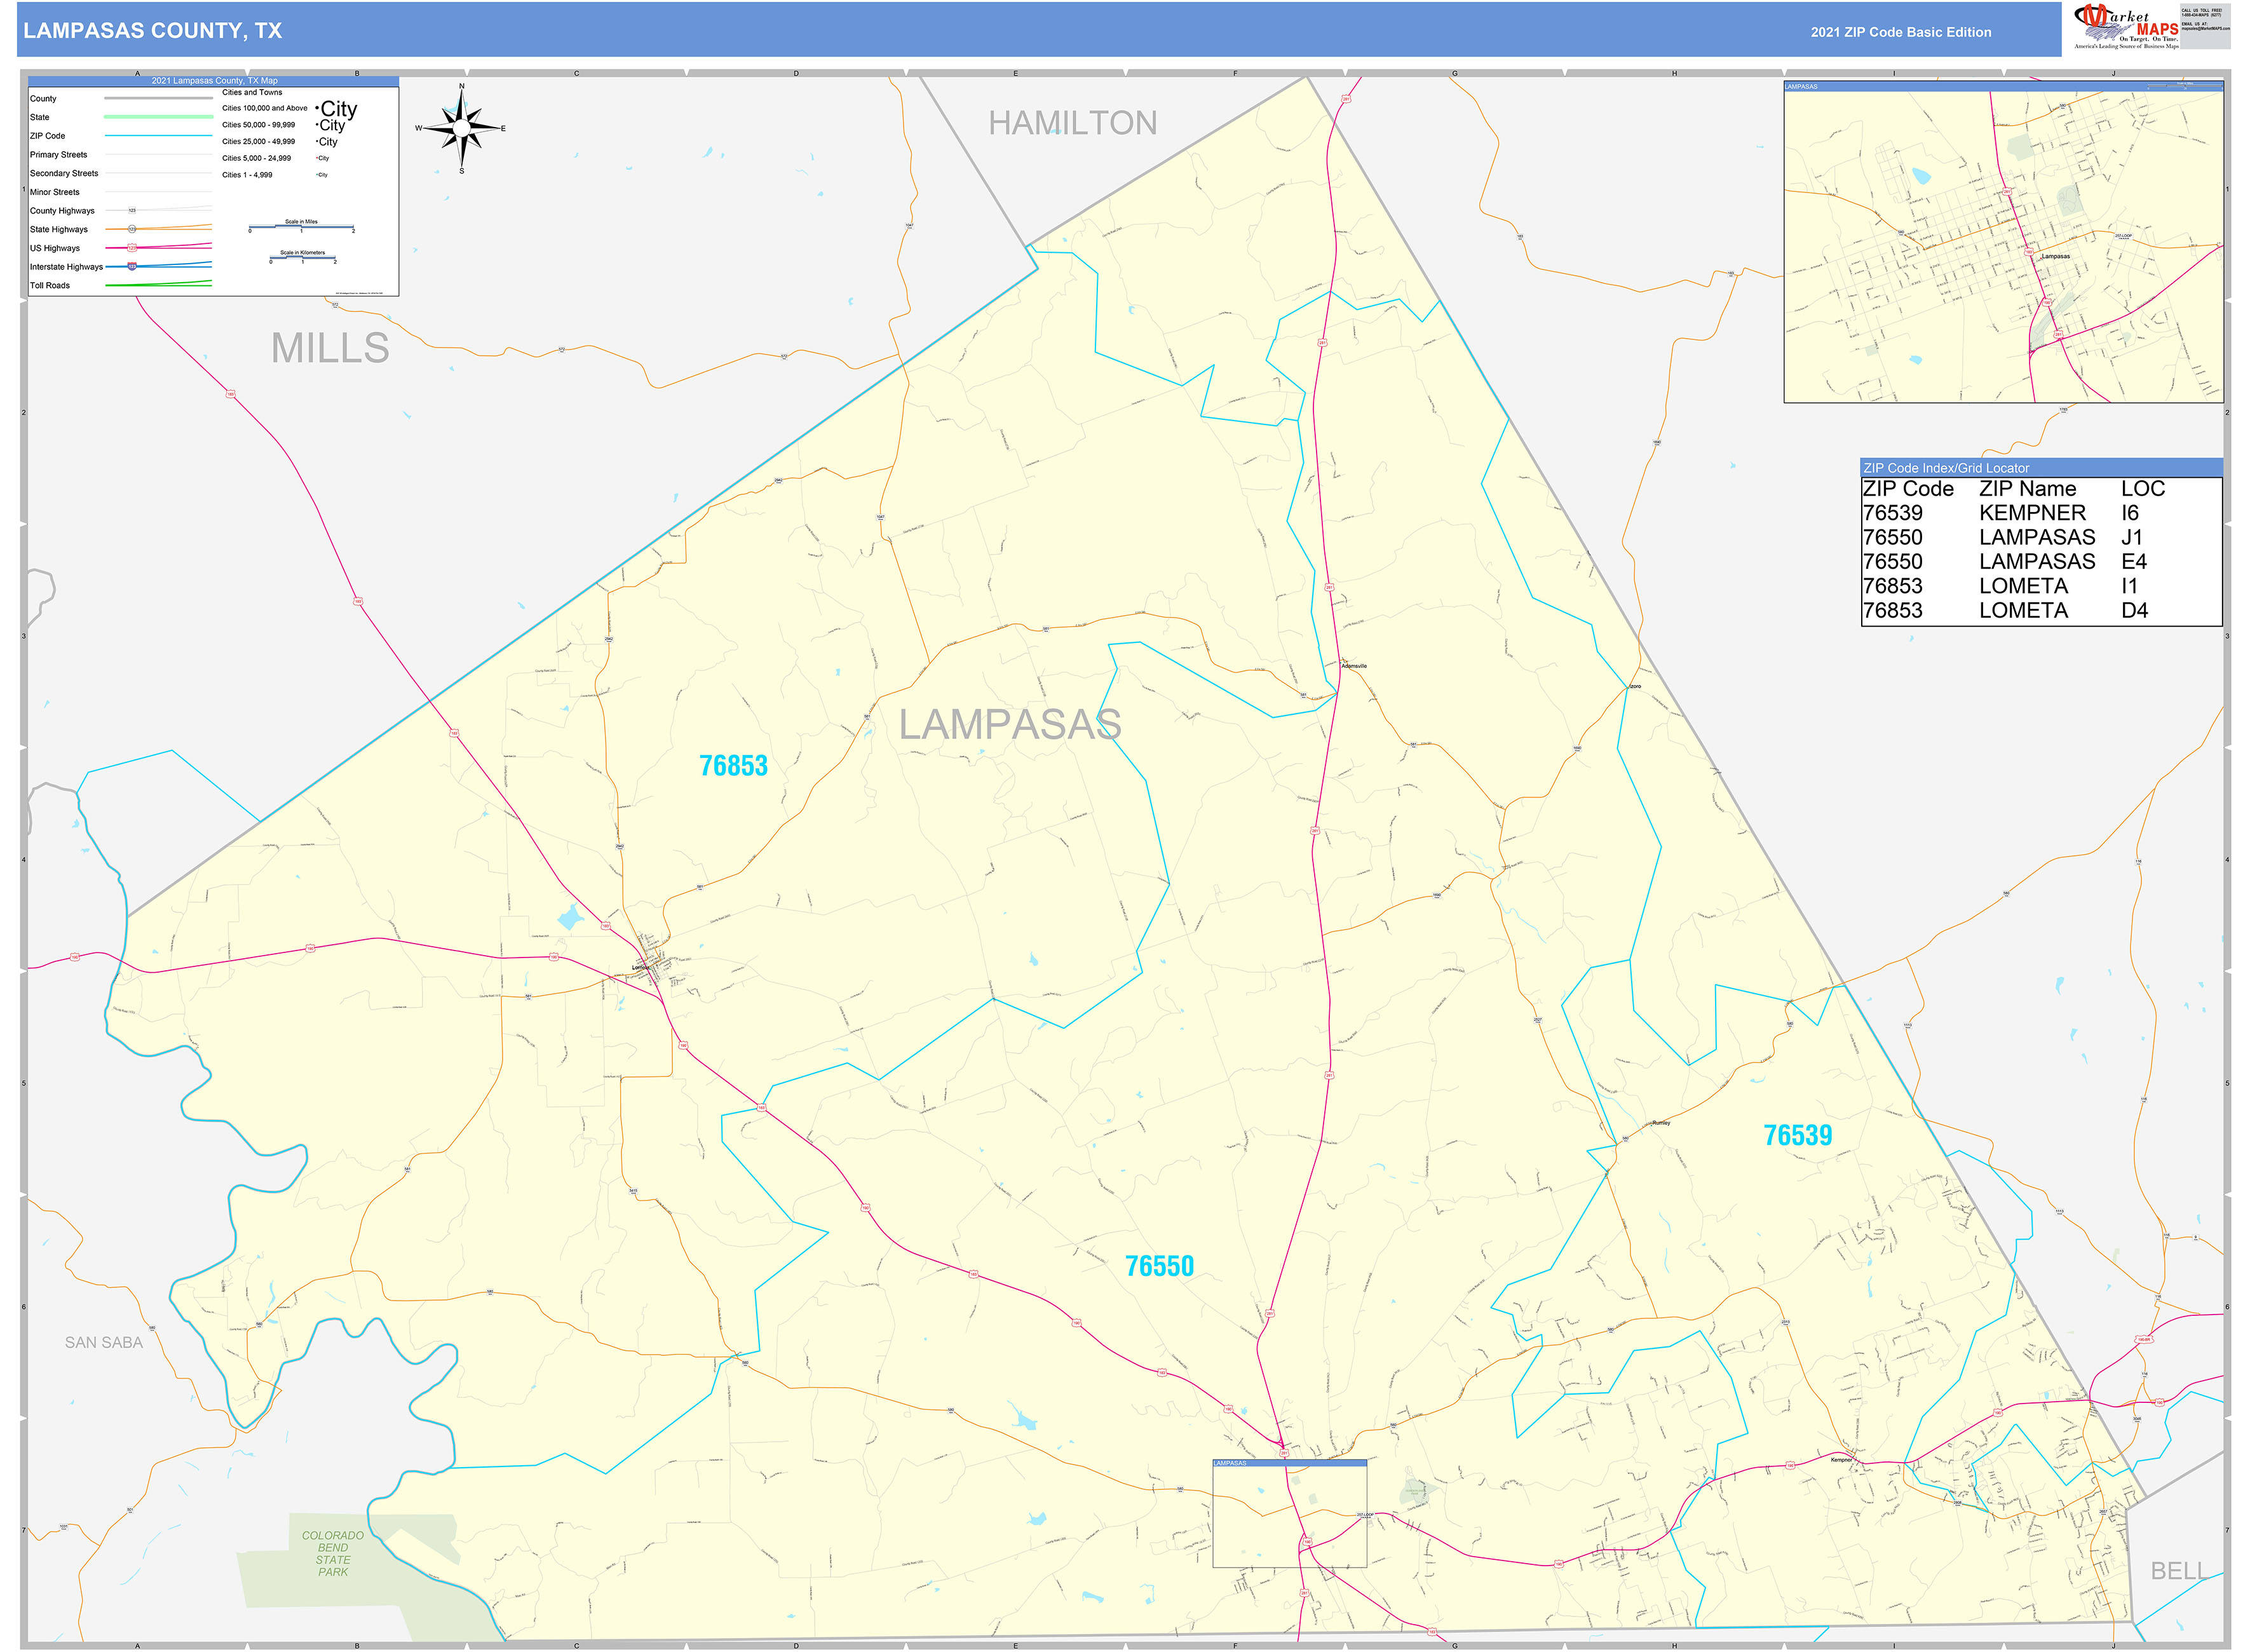This screenshot has height=1652, width=2250.
Task: Click the Scale in Kilometers bar
Action: coord(302,258)
